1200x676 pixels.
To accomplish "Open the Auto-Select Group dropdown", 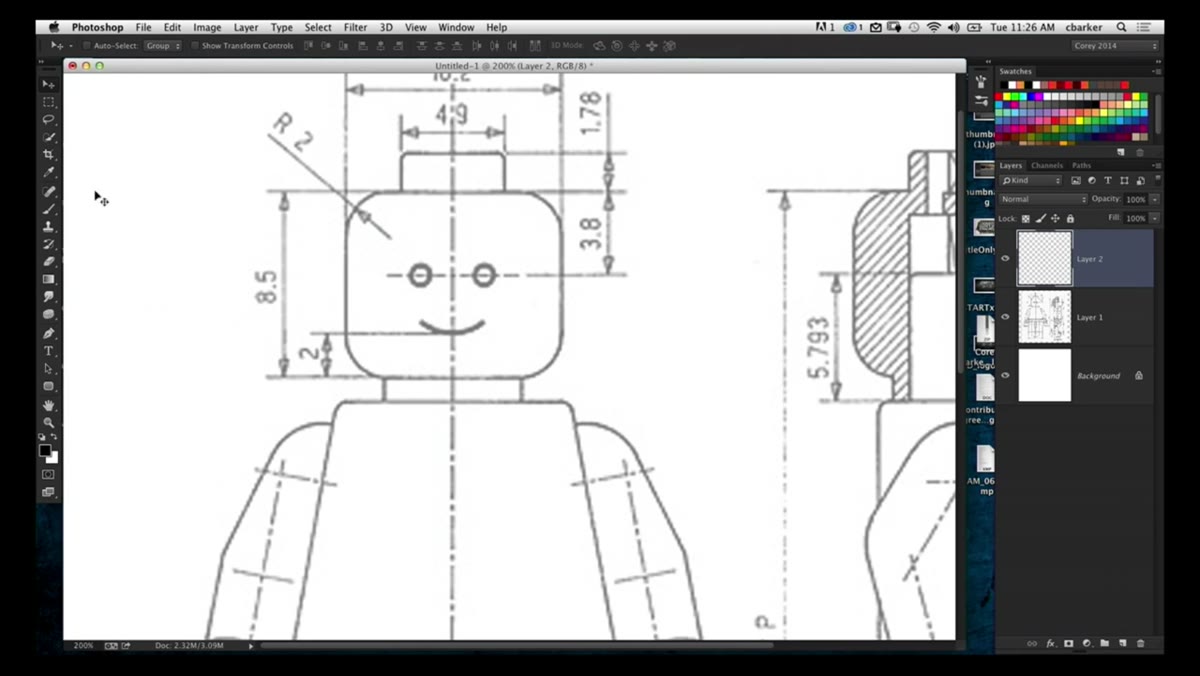I will pyautogui.click(x=163, y=46).
